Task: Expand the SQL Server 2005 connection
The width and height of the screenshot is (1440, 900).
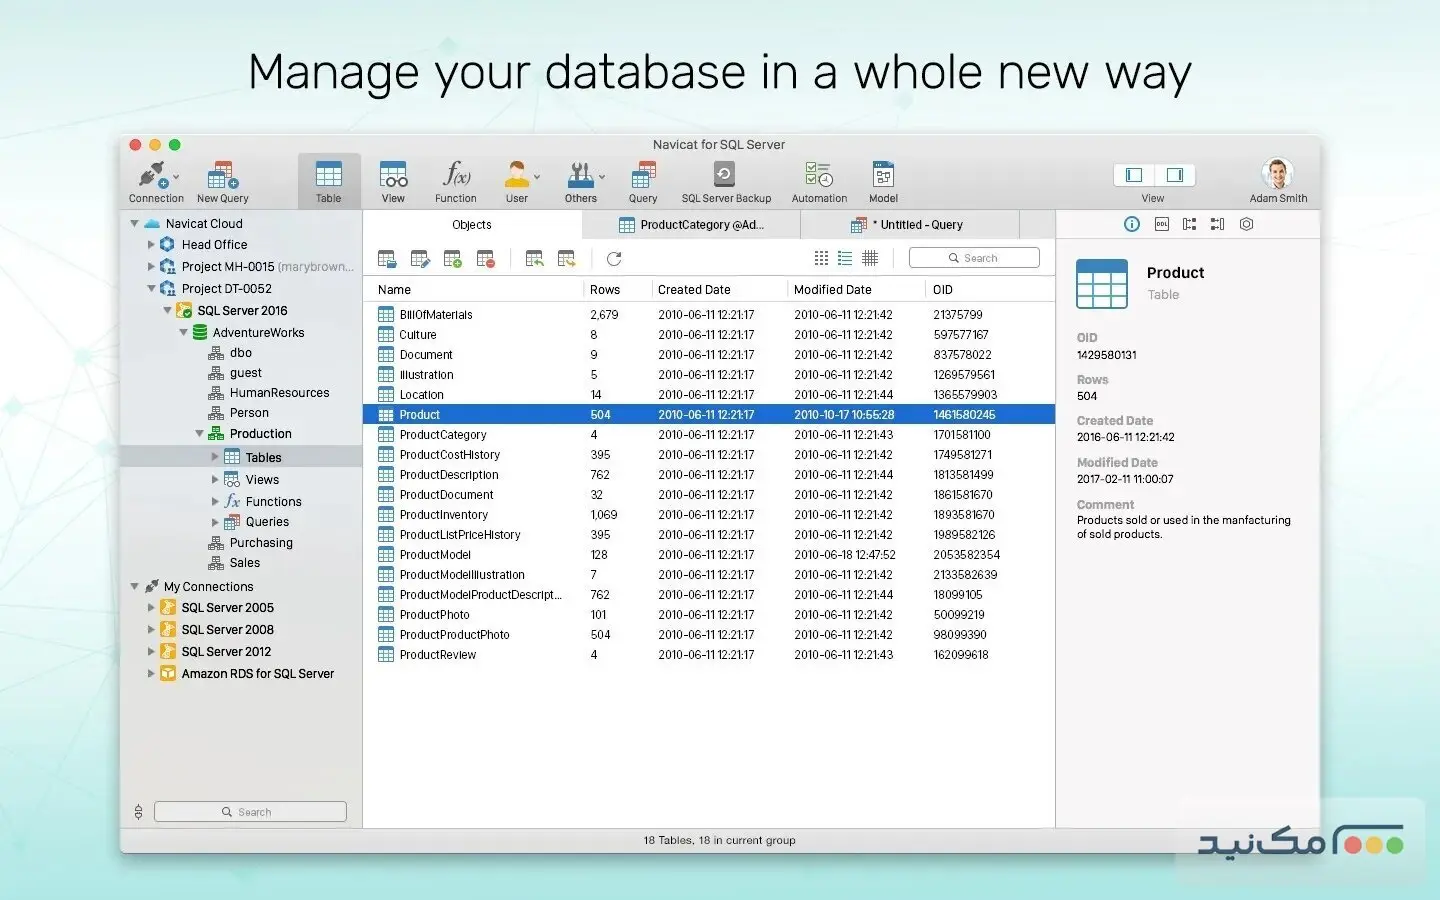Action: point(151,607)
